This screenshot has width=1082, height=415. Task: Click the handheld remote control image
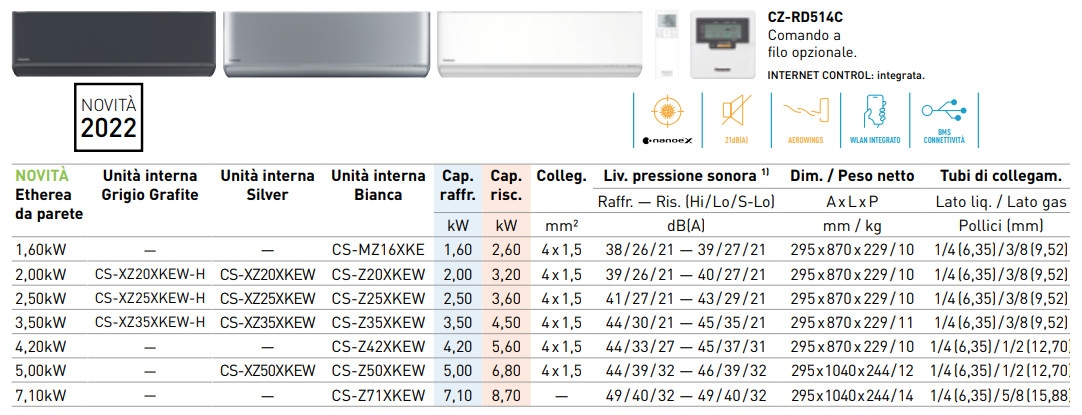[x=667, y=44]
